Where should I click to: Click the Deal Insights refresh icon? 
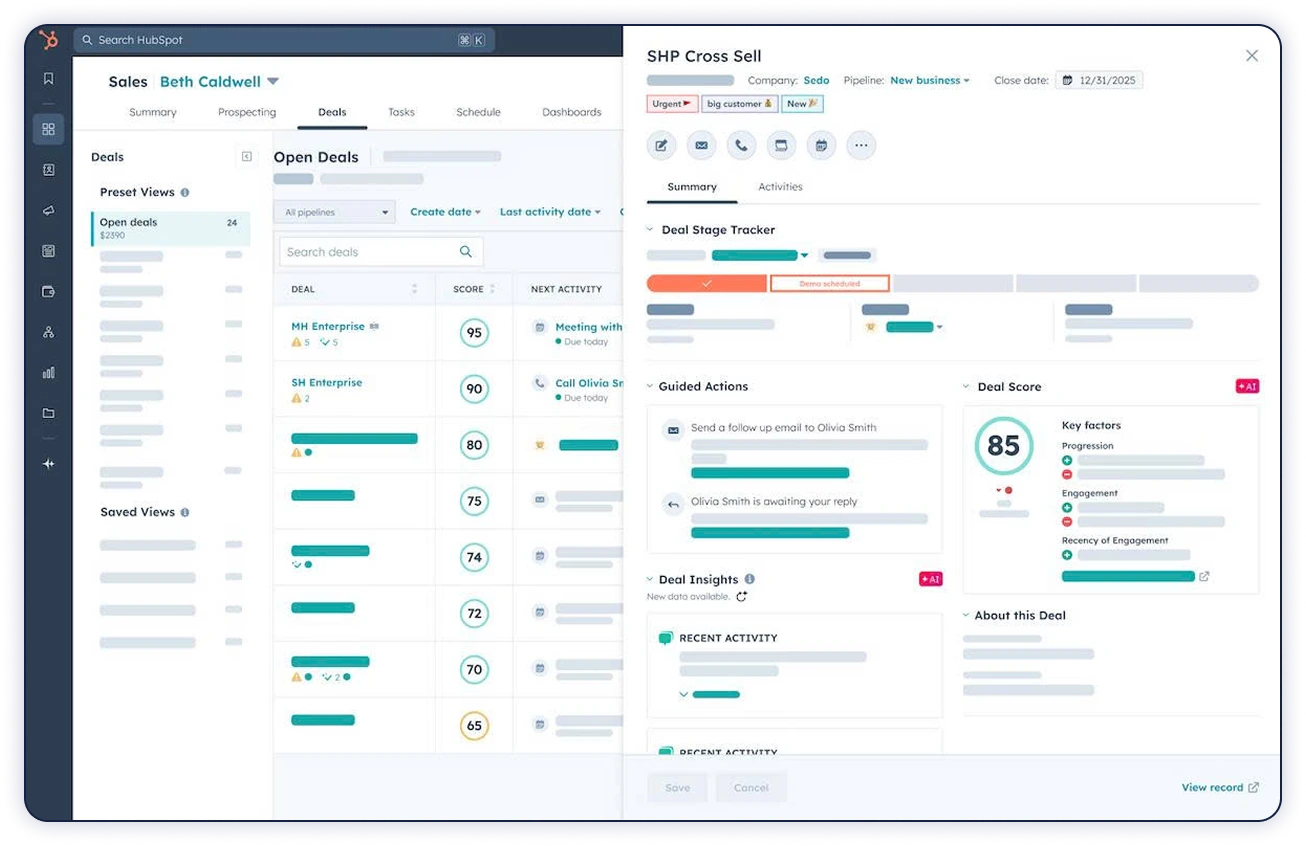point(742,597)
